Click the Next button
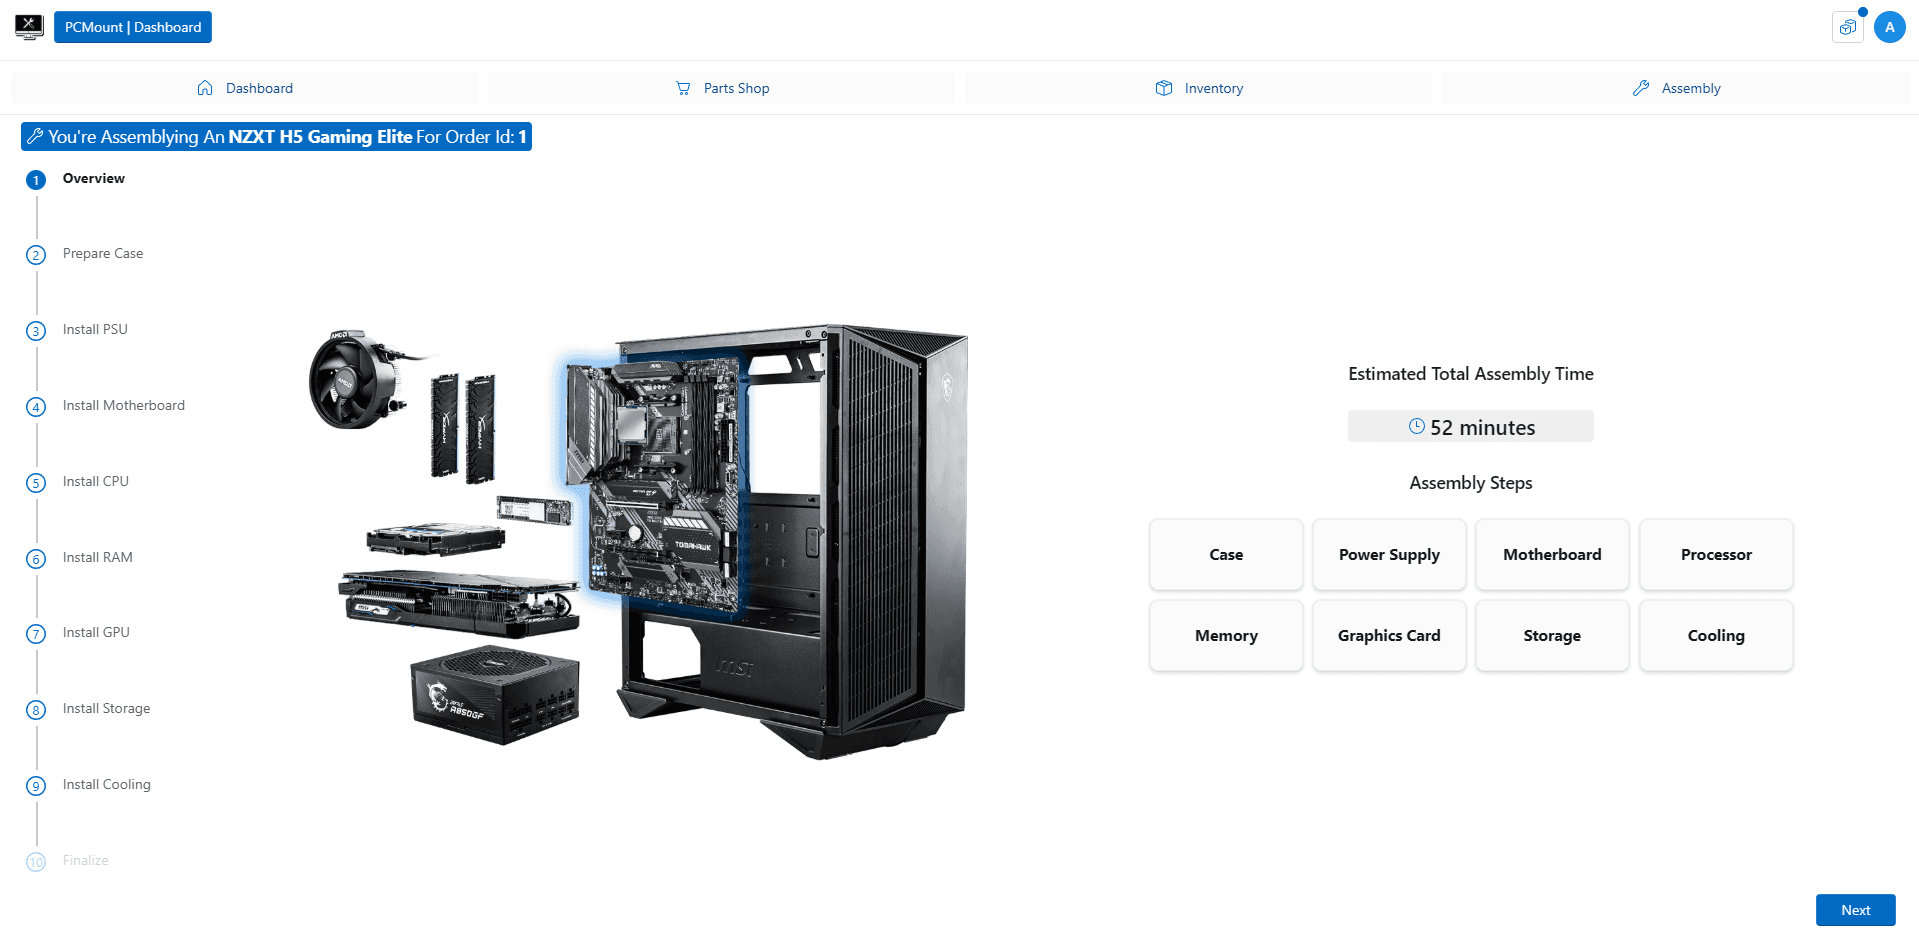 (x=1855, y=910)
